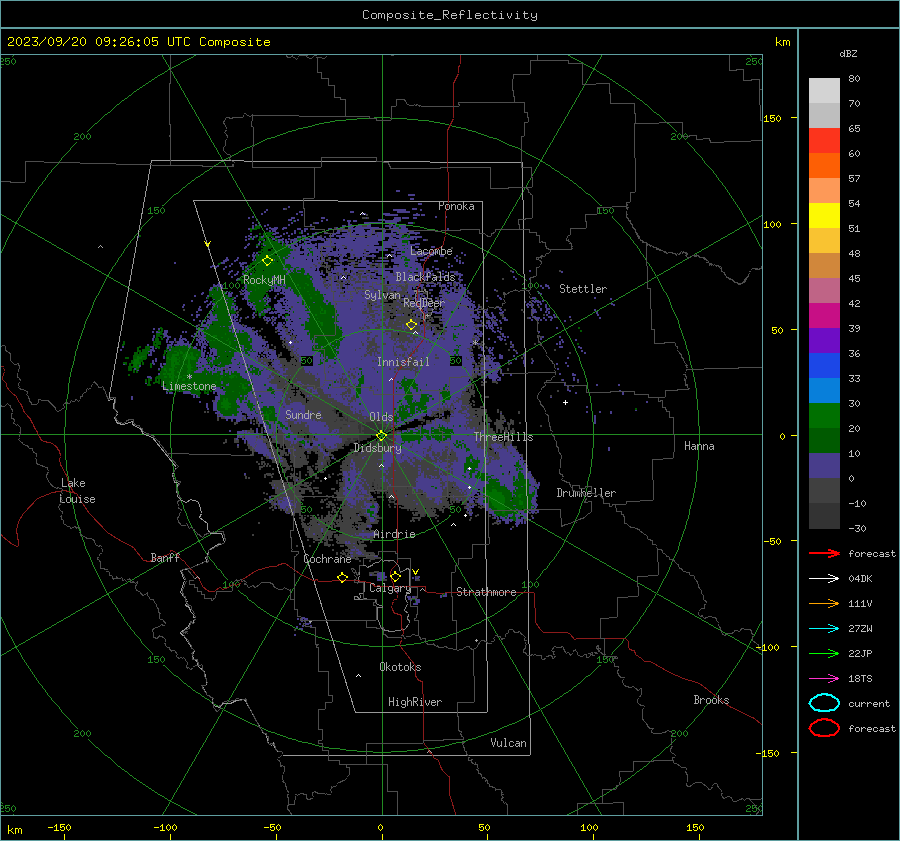900x841 pixels.
Task: Click the ThreeHills city label
Action: click(x=503, y=437)
